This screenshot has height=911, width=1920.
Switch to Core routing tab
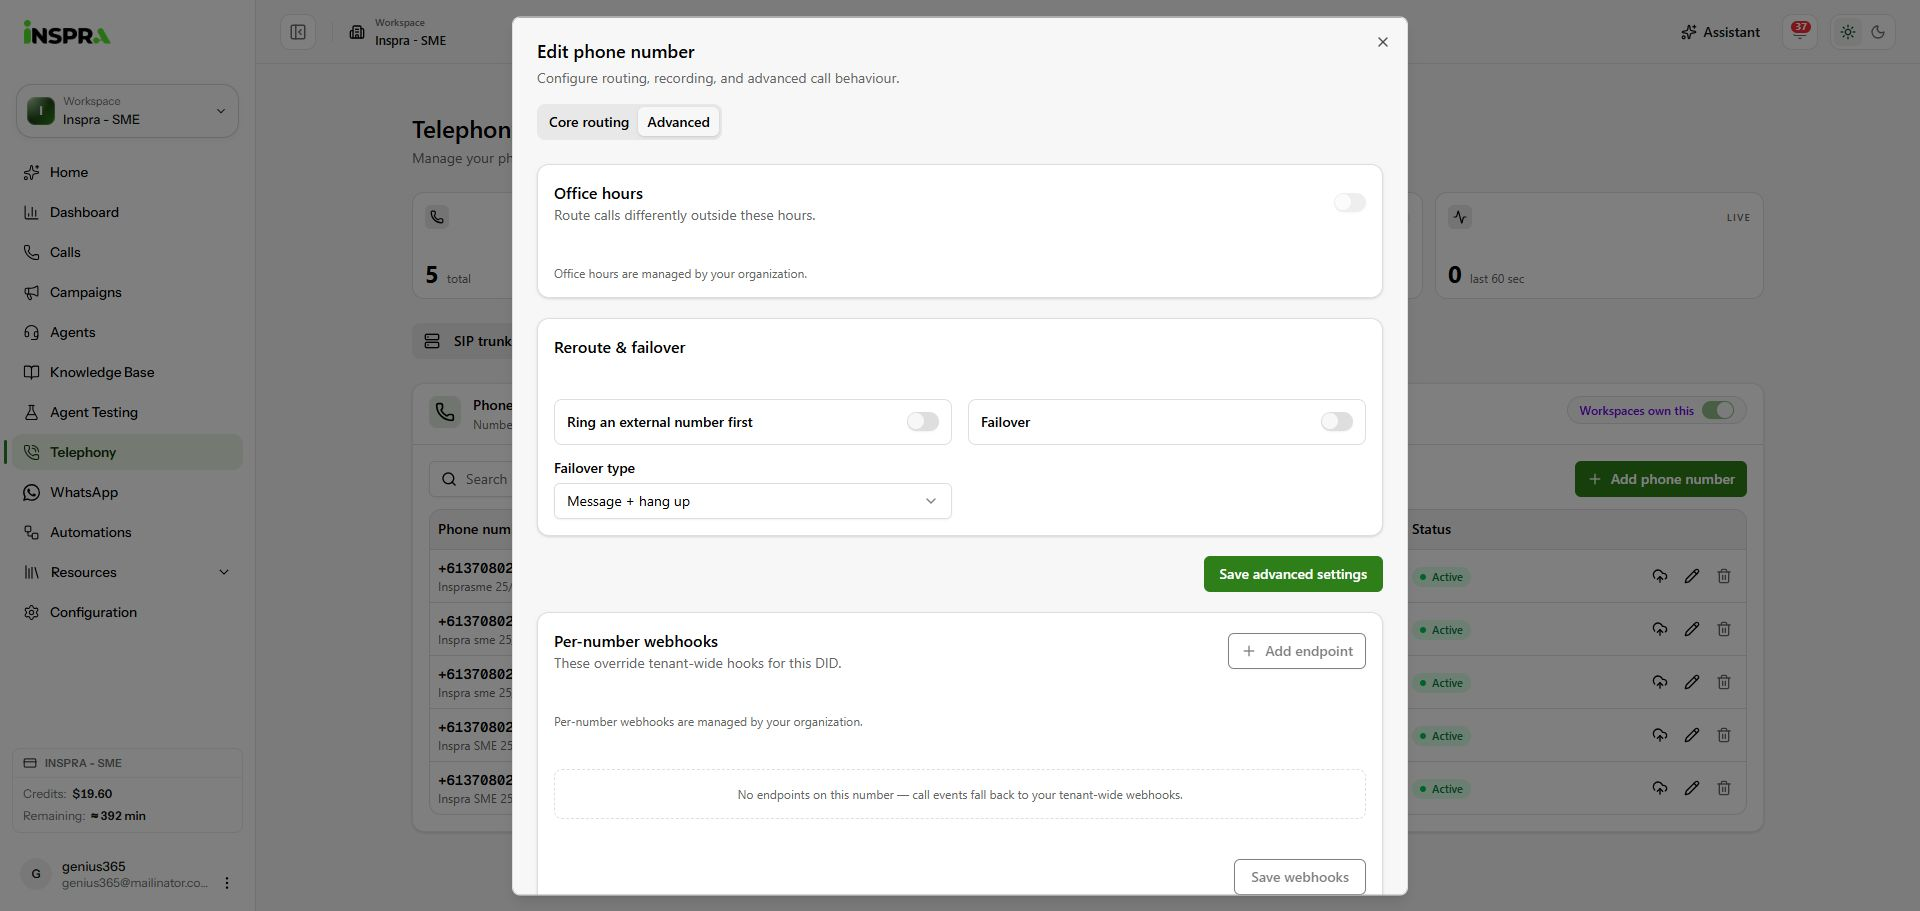[588, 122]
